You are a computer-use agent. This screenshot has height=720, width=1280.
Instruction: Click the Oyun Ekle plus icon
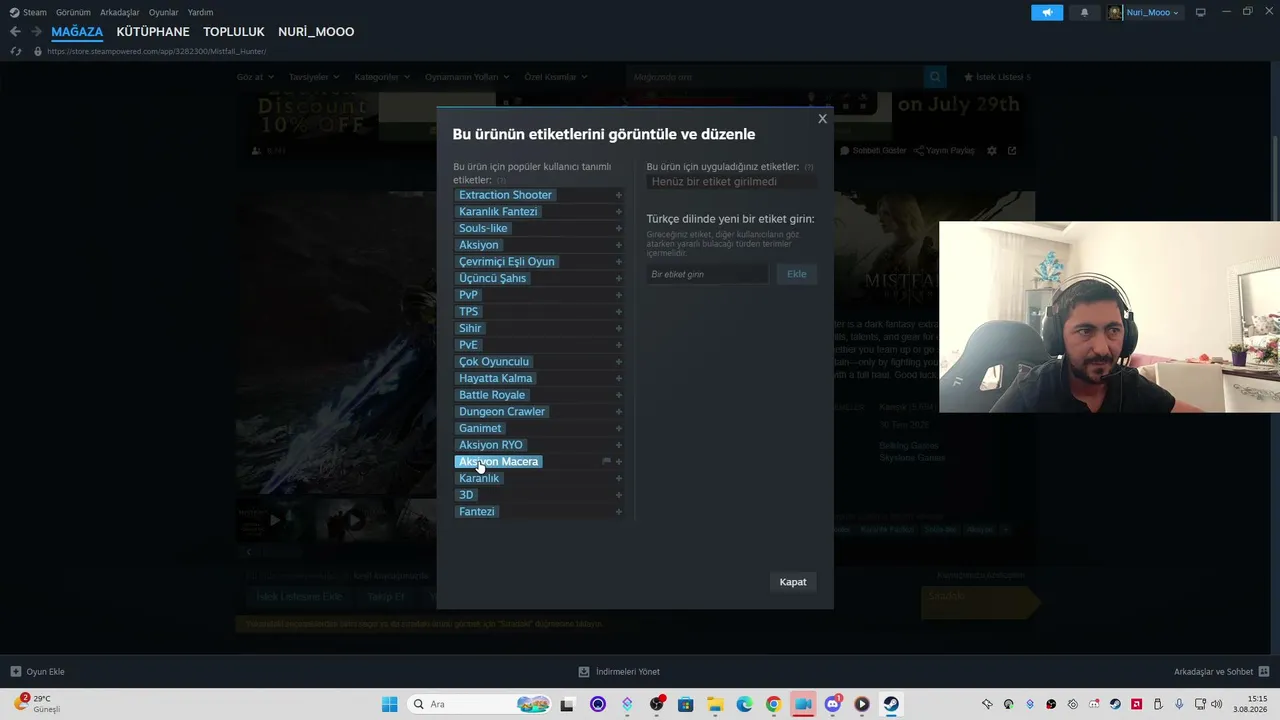tap(15, 672)
